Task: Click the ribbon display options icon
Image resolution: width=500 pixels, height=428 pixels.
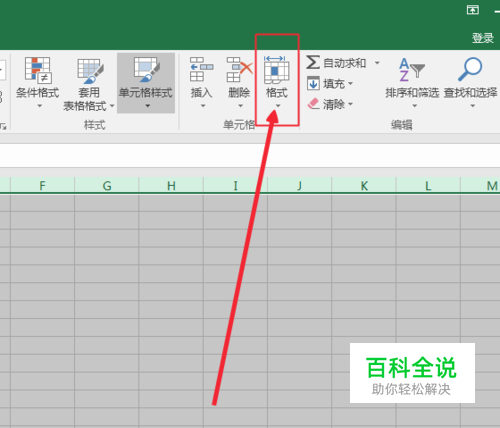Action: click(x=473, y=10)
